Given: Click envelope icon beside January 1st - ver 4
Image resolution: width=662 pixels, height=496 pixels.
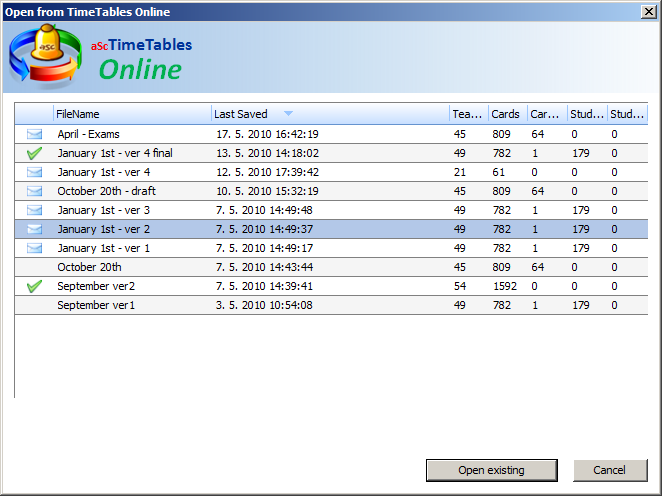Looking at the screenshot, I should point(35,172).
